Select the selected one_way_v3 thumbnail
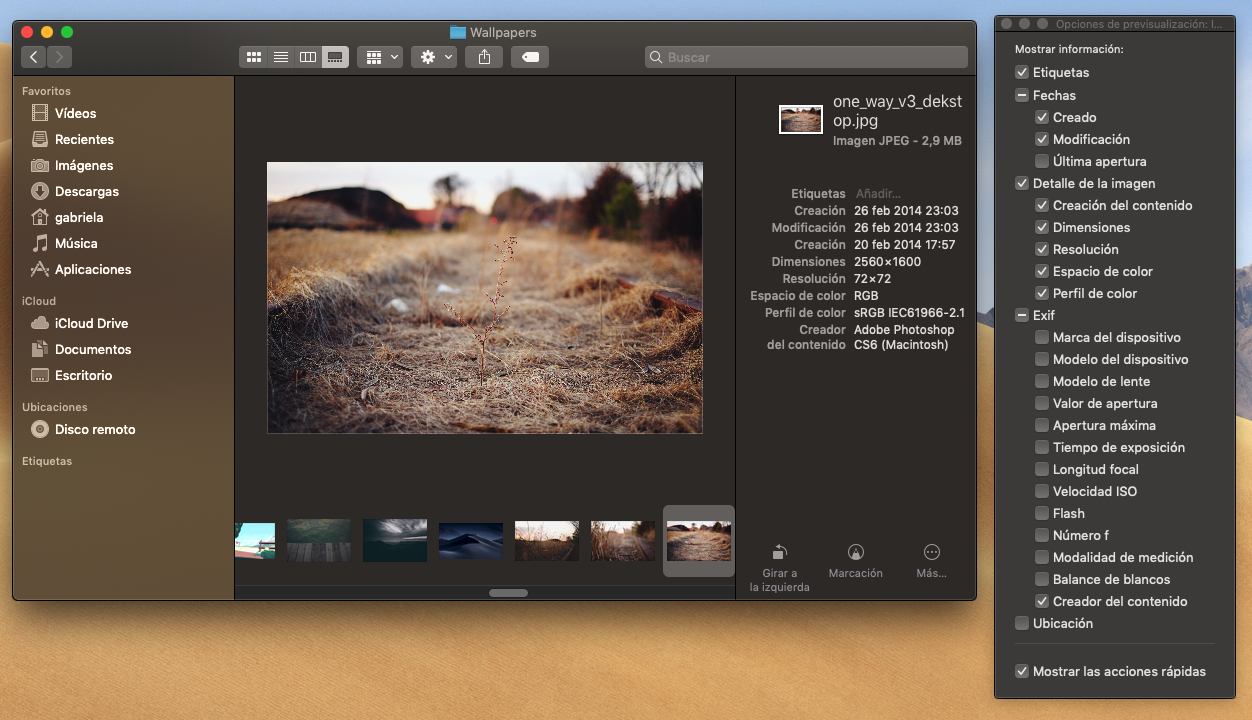The width and height of the screenshot is (1252, 720). pos(699,541)
